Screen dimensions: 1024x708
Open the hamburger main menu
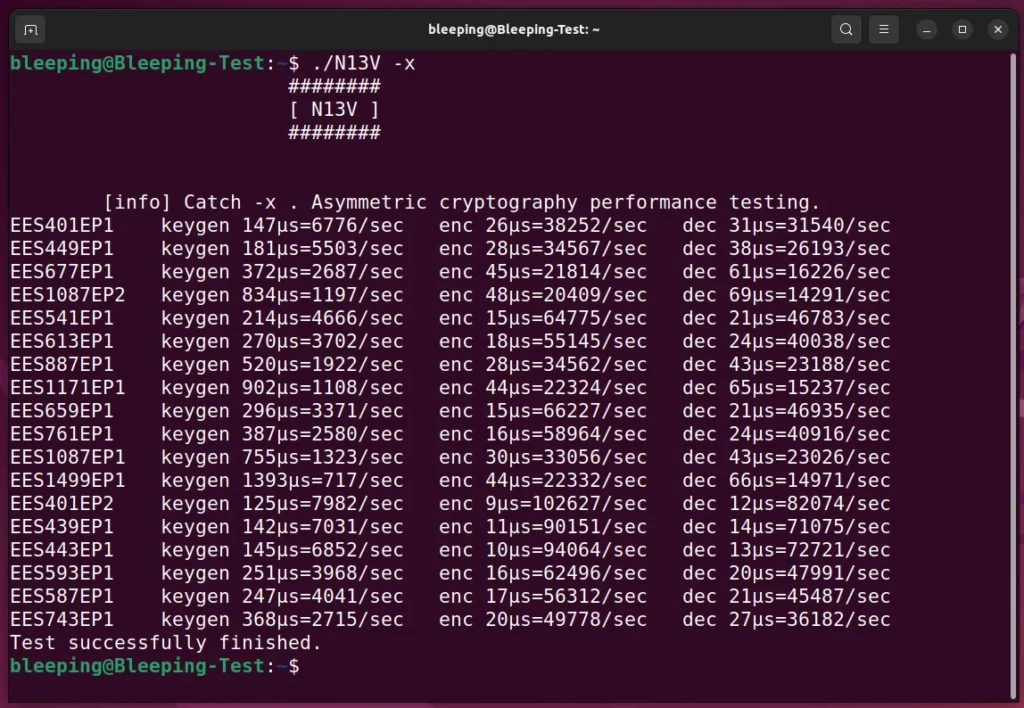884,29
